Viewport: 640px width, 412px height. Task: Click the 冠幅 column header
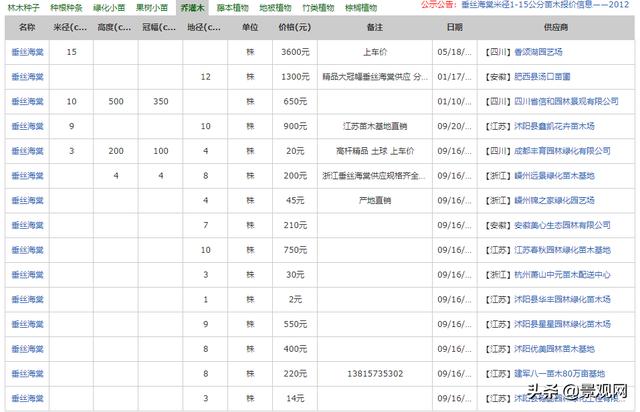click(160, 27)
